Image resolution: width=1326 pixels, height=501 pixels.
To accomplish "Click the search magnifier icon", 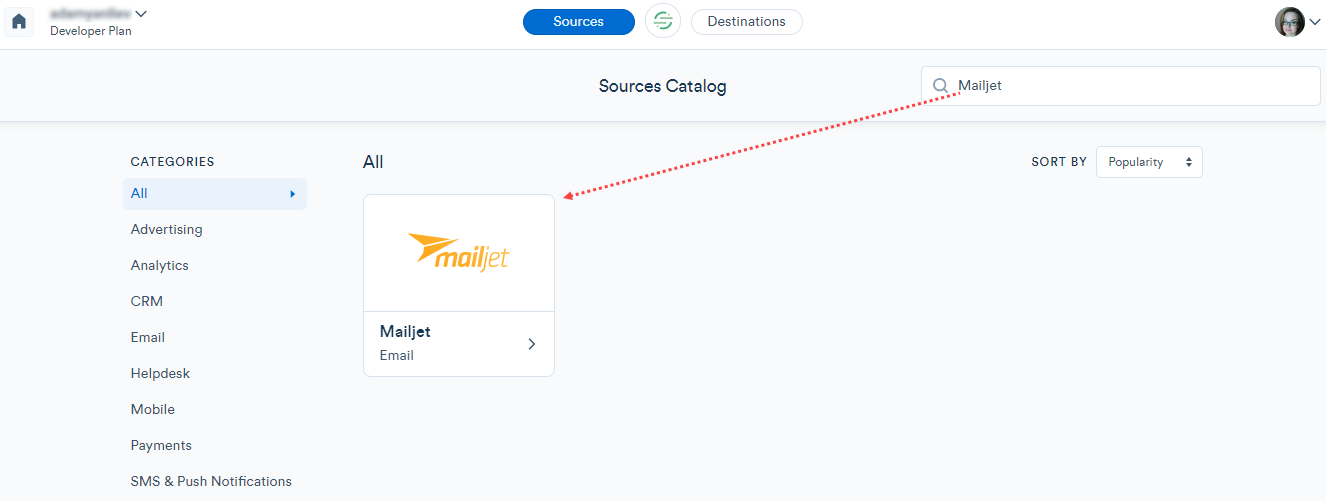I will (941, 86).
